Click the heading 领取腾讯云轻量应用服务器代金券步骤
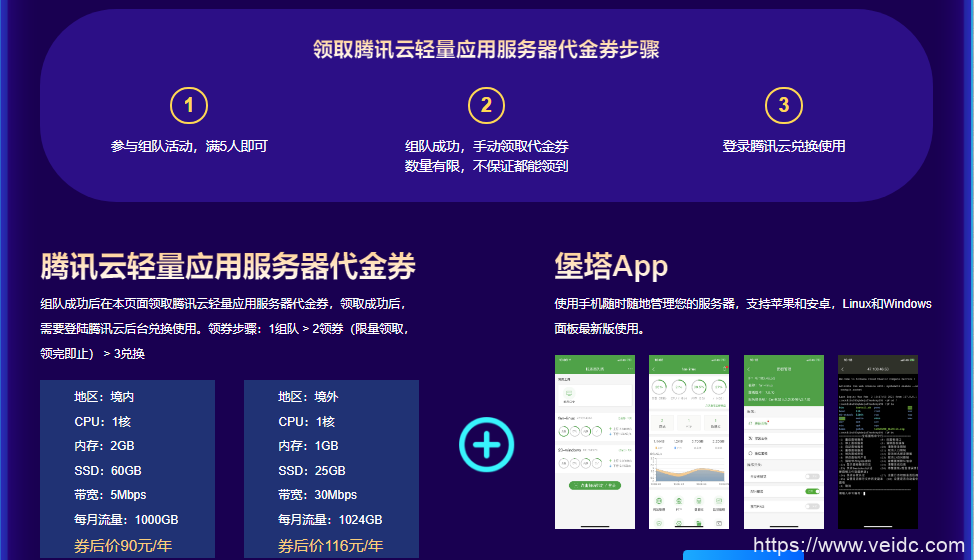 pos(486,49)
